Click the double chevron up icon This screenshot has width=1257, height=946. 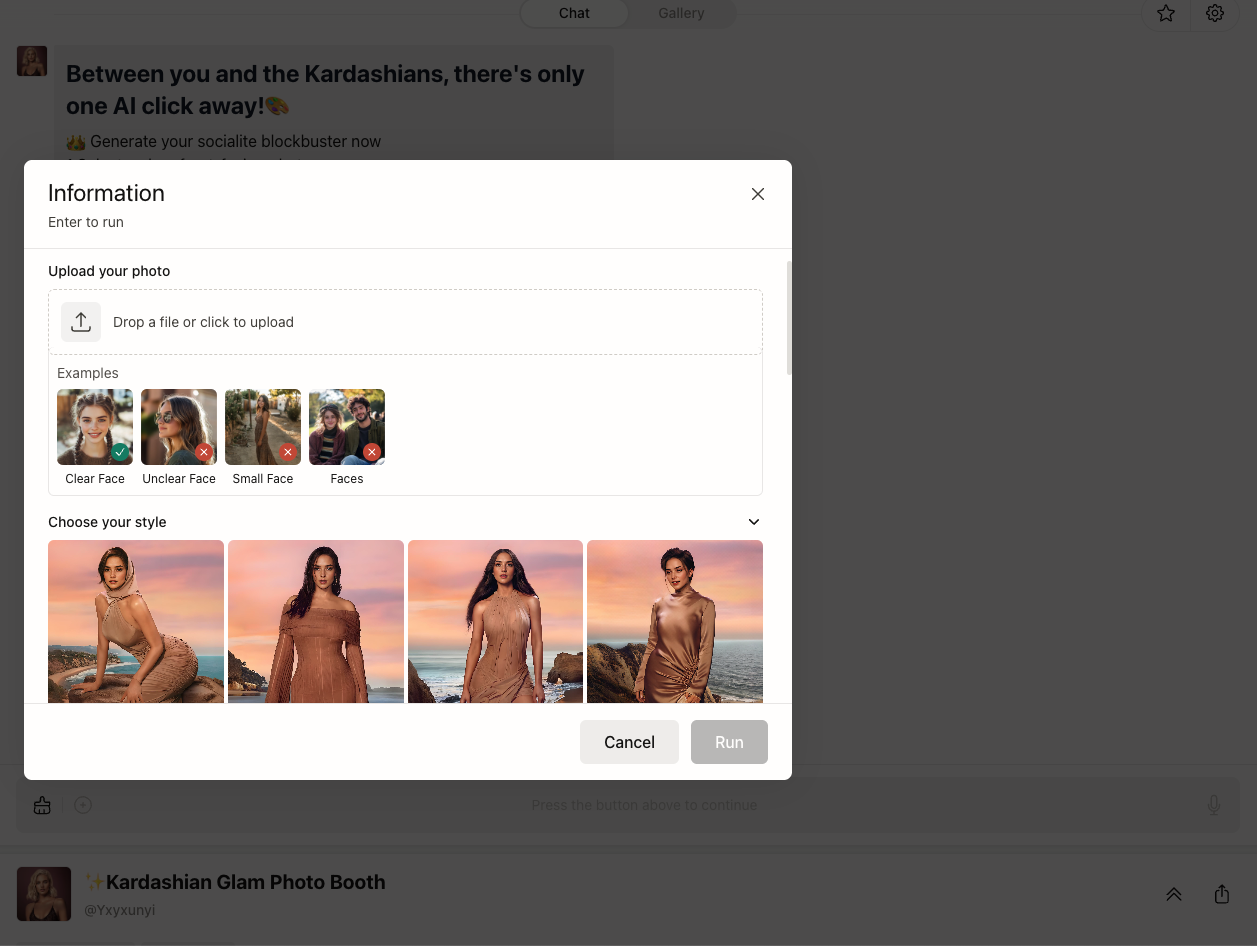point(1174,894)
